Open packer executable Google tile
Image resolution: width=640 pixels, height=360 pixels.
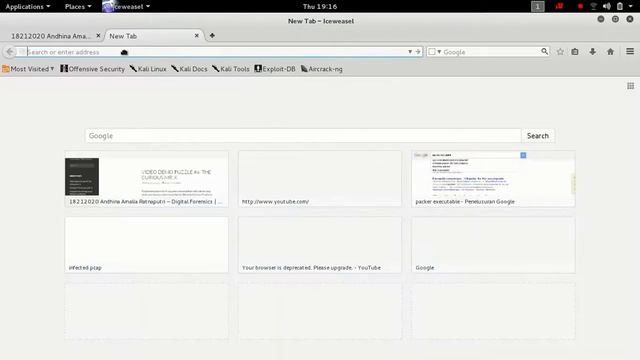click(x=493, y=179)
